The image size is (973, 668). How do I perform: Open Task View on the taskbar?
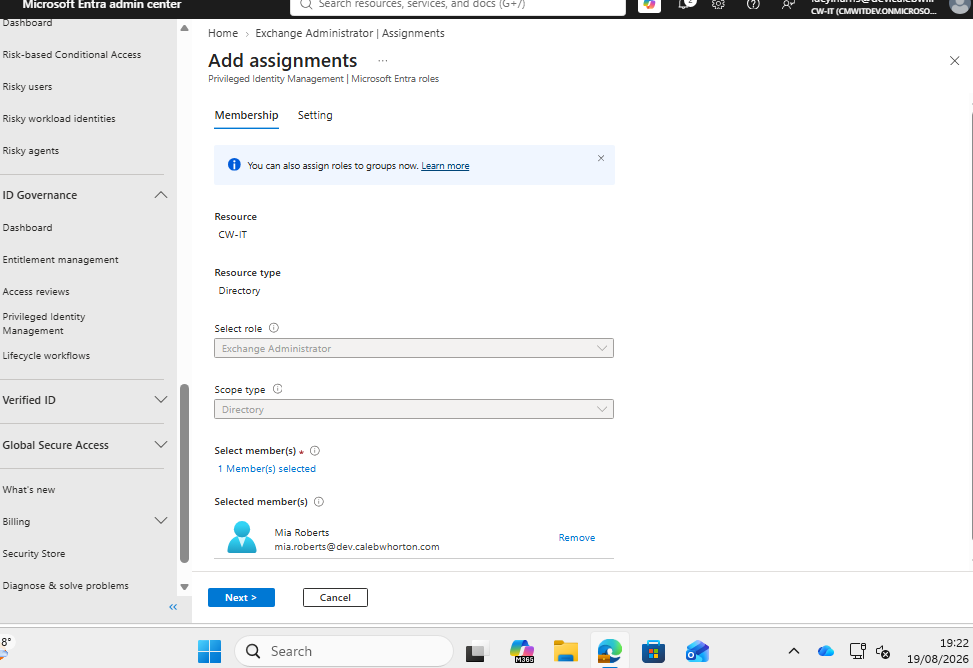pyautogui.click(x=476, y=652)
